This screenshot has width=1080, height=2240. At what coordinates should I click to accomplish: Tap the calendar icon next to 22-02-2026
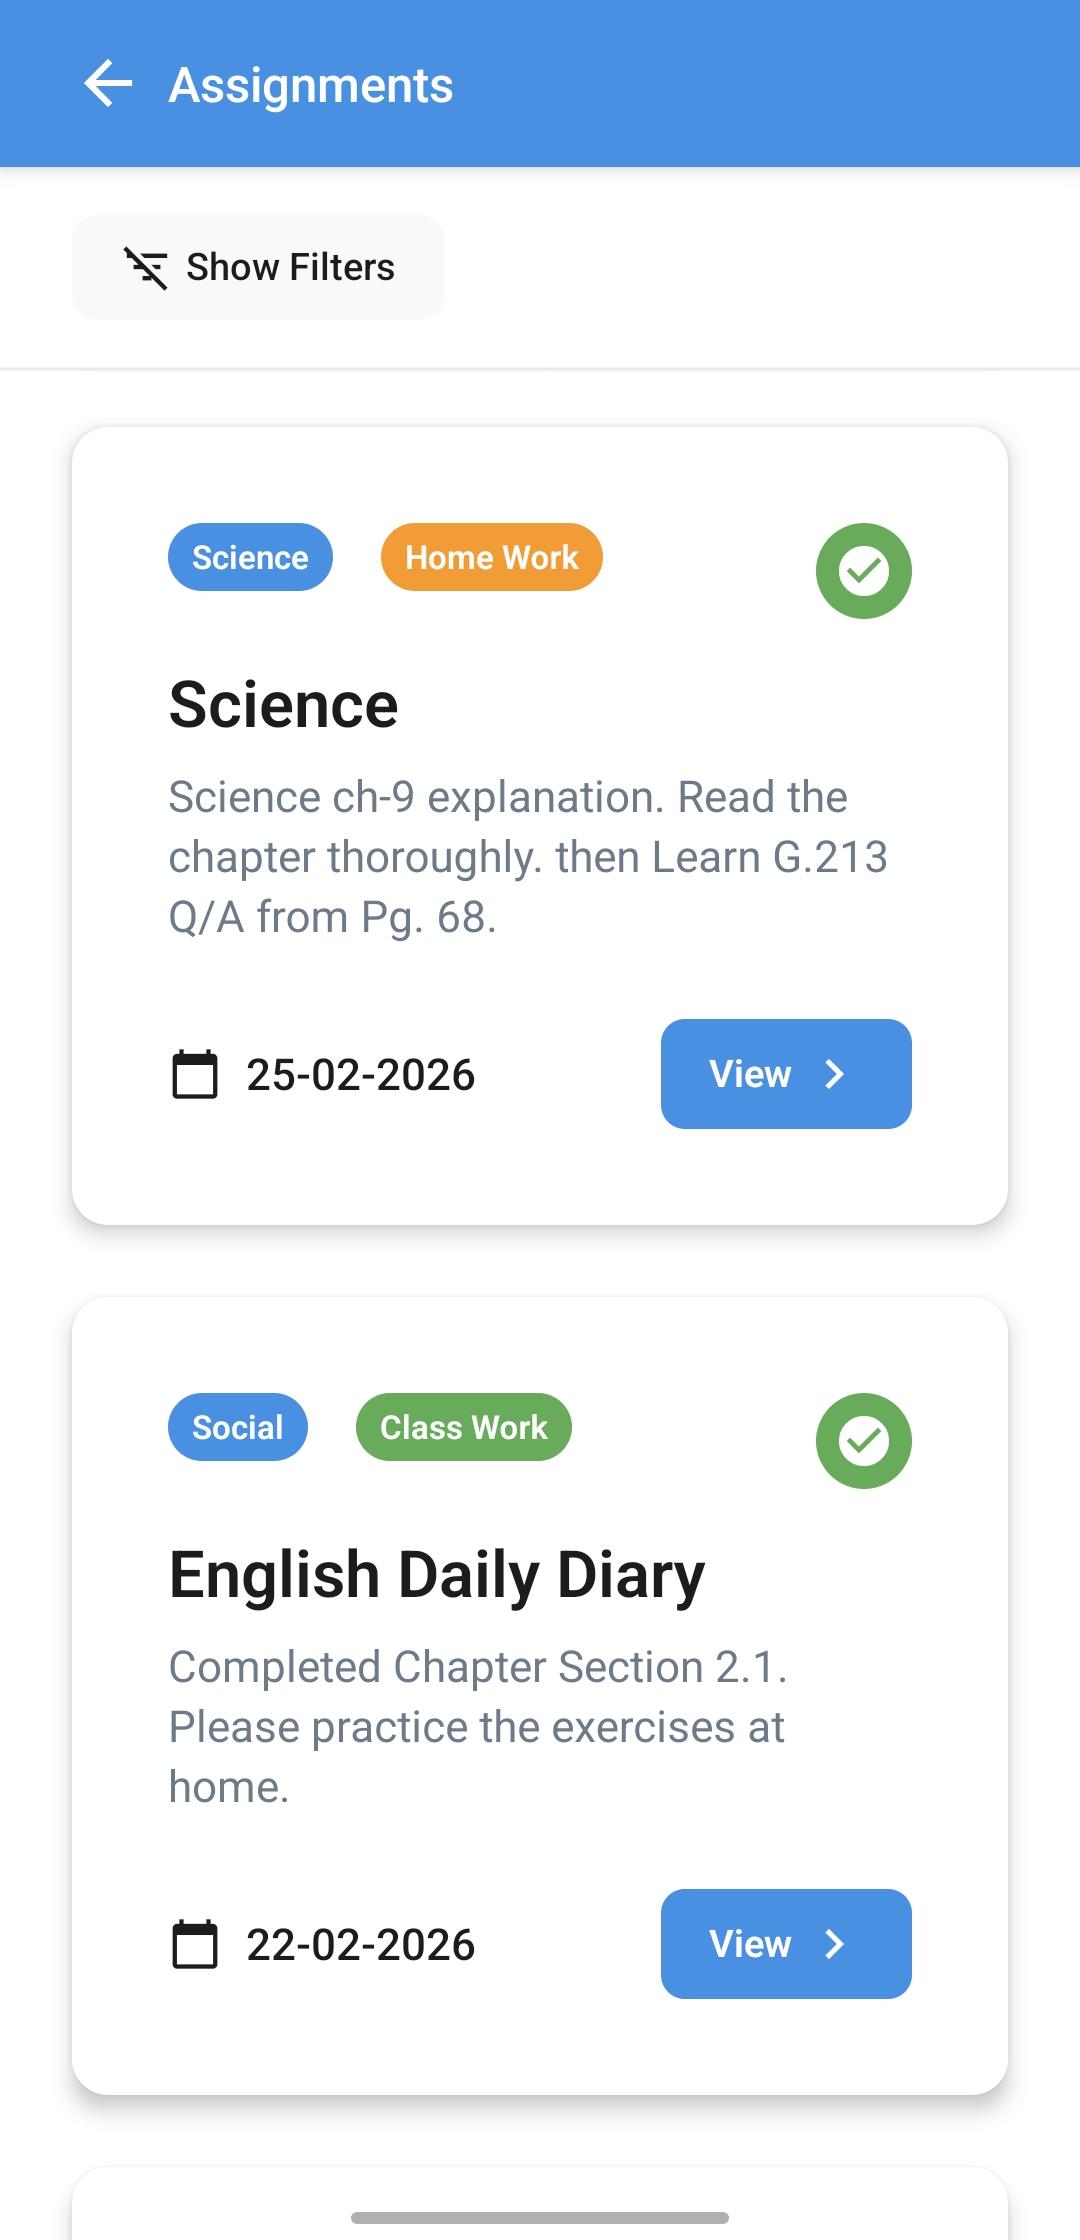[195, 1945]
